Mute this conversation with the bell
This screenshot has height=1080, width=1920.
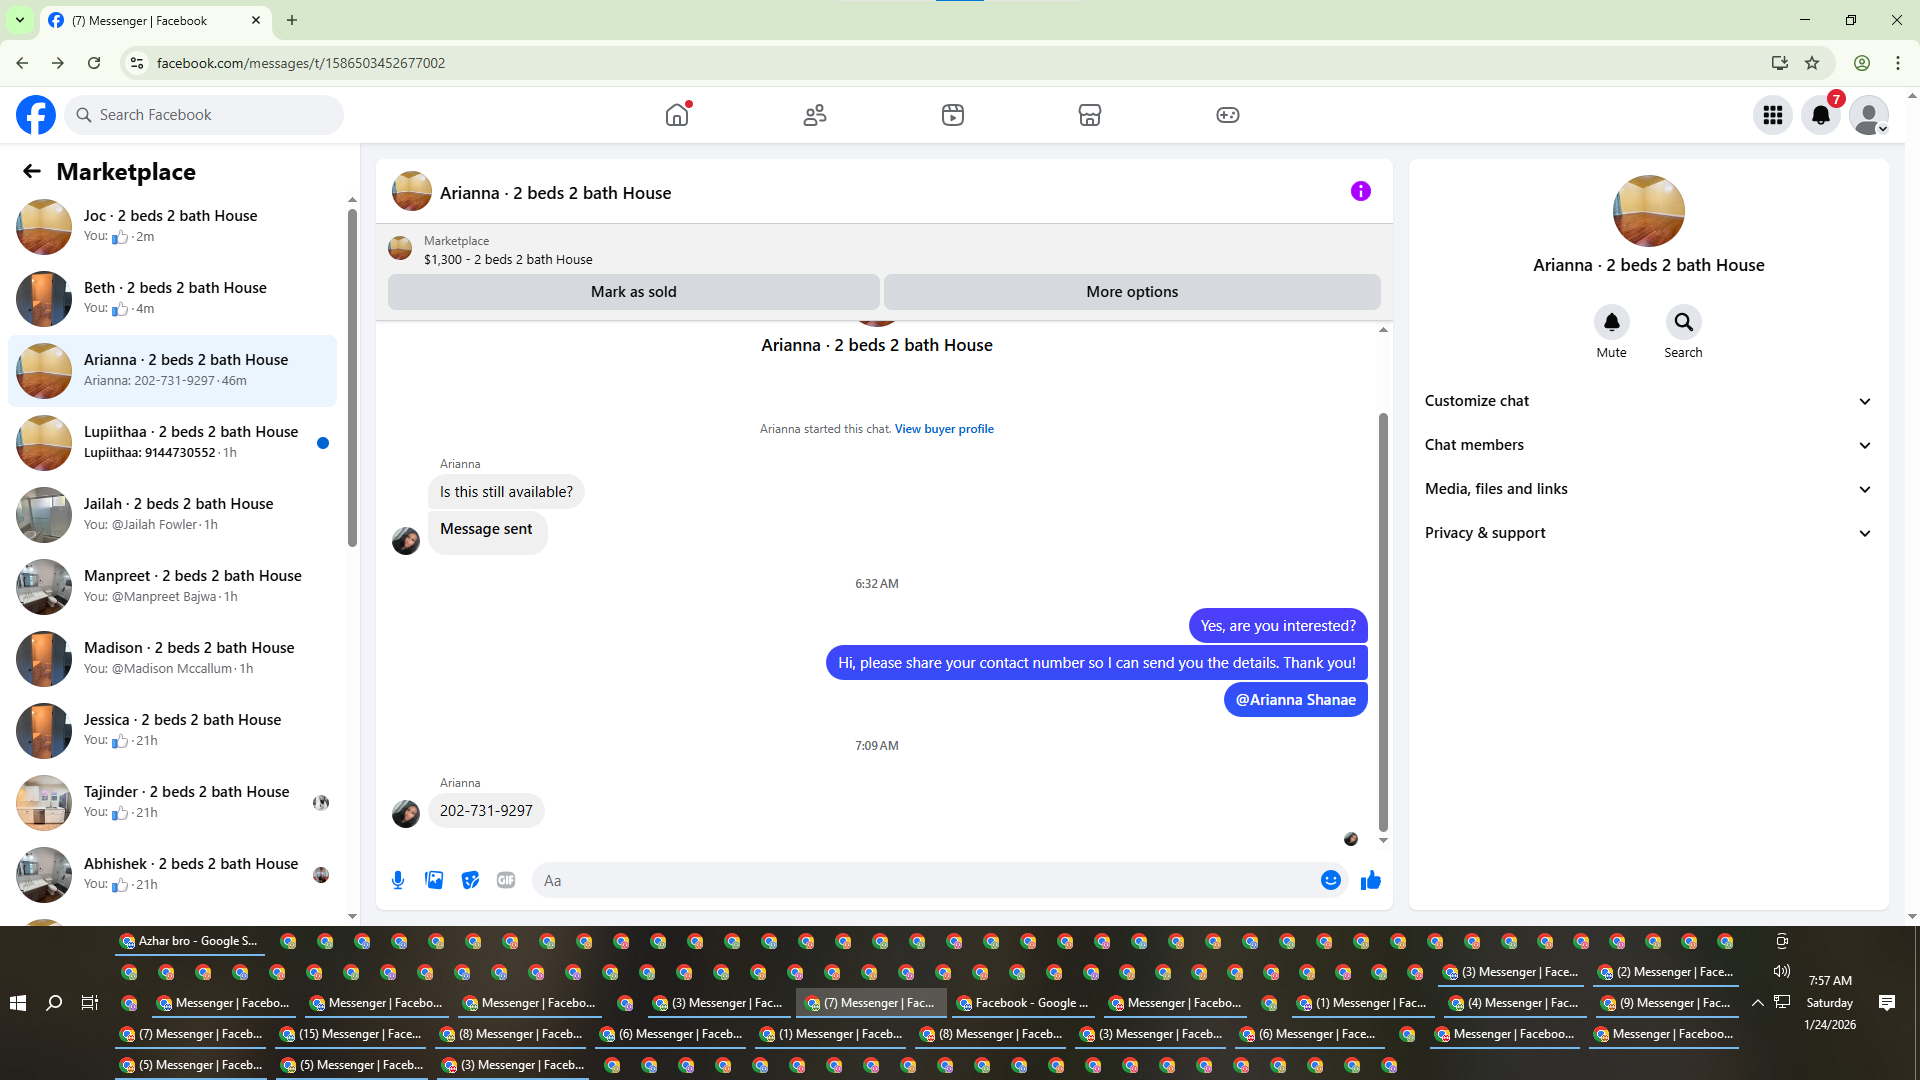(x=1611, y=322)
